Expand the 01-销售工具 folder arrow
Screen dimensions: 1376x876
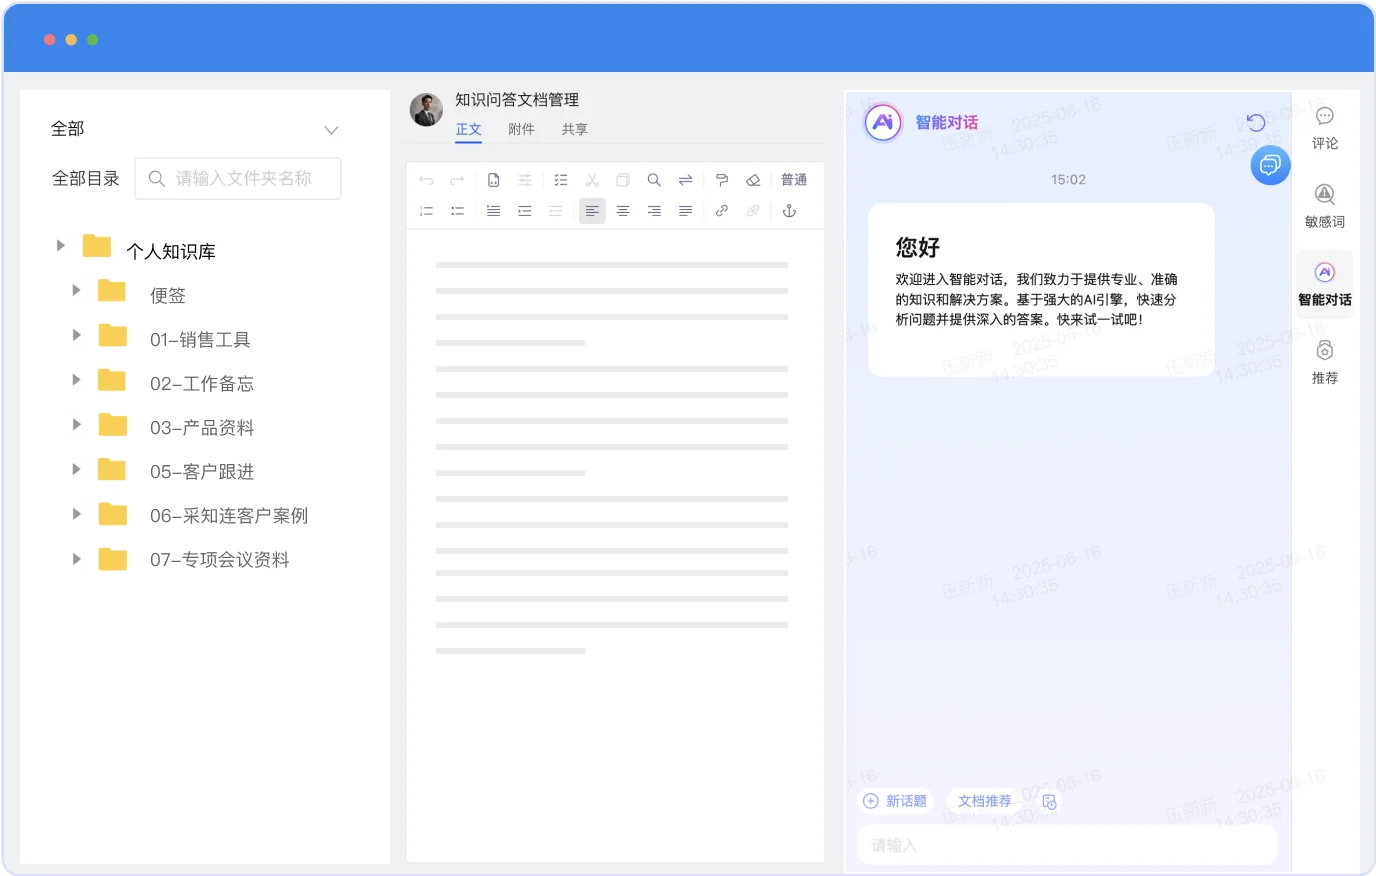click(76, 334)
